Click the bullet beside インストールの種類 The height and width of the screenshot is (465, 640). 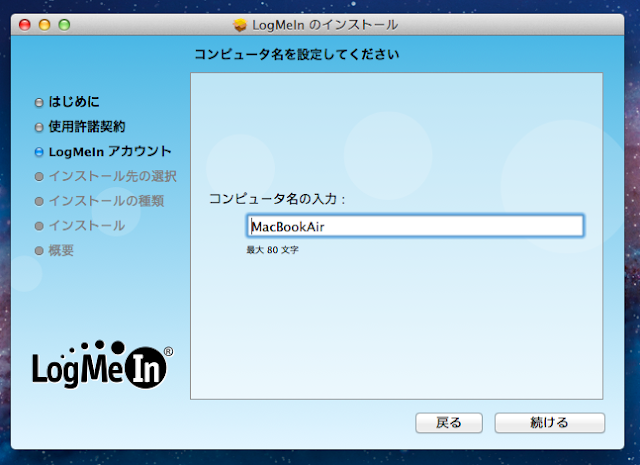(39, 202)
